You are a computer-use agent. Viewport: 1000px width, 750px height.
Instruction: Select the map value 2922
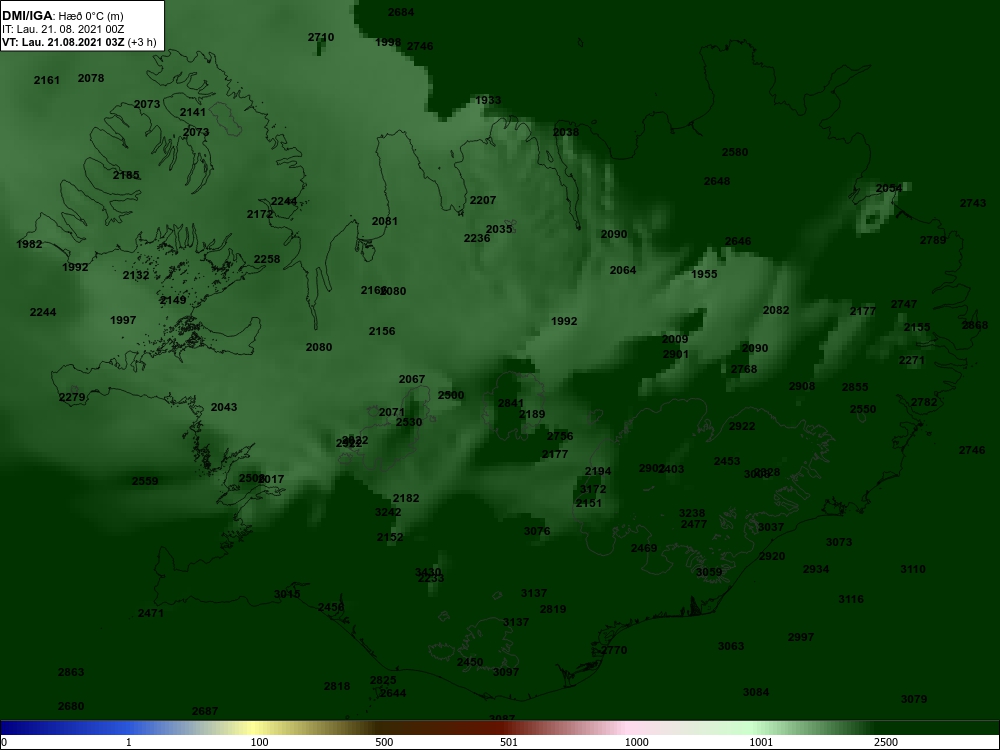[x=742, y=427]
